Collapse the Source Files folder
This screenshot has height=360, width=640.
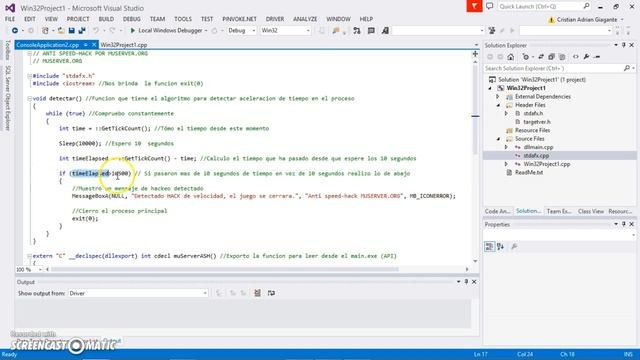(498, 139)
